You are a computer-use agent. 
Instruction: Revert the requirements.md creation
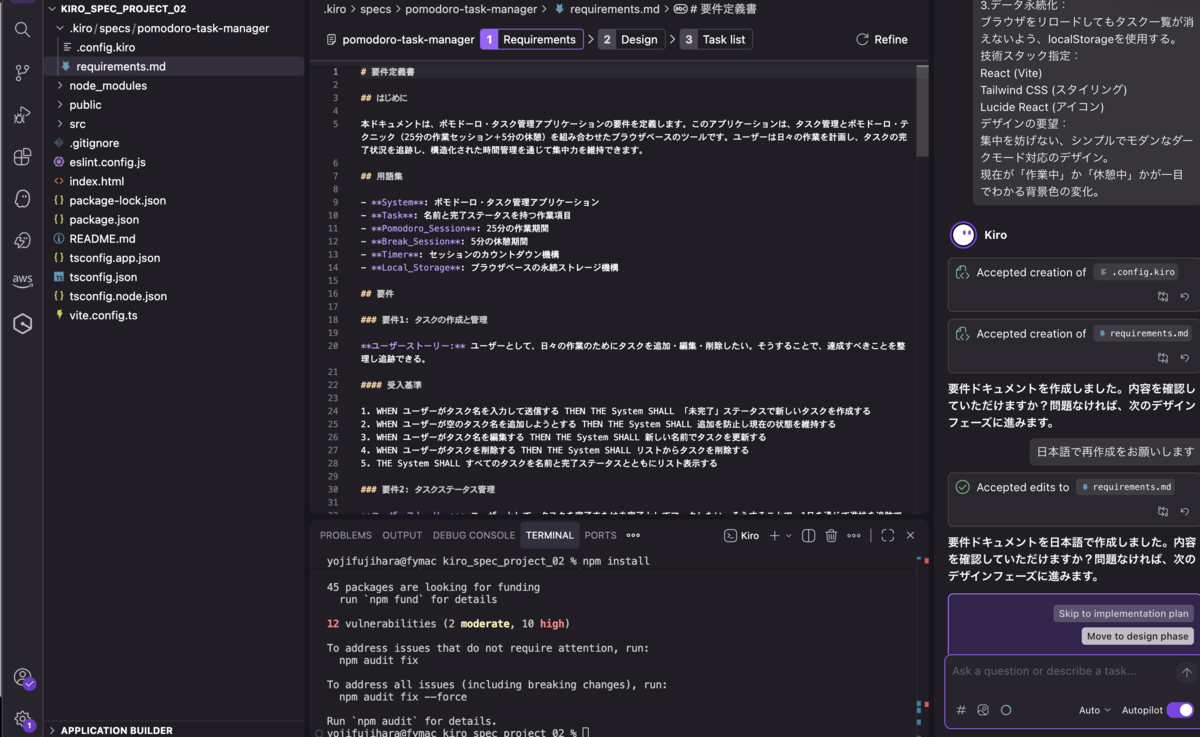pyautogui.click(x=1185, y=358)
